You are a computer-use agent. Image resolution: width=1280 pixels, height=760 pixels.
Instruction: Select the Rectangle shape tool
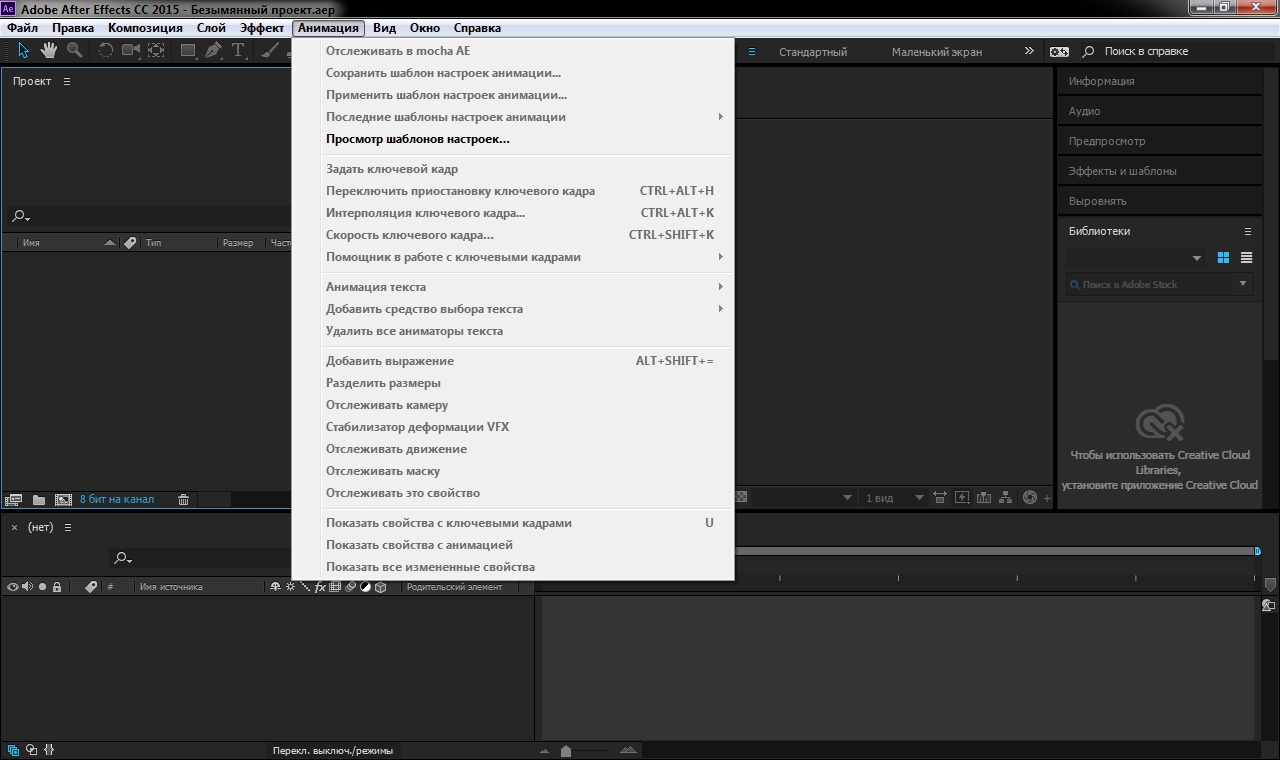188,50
